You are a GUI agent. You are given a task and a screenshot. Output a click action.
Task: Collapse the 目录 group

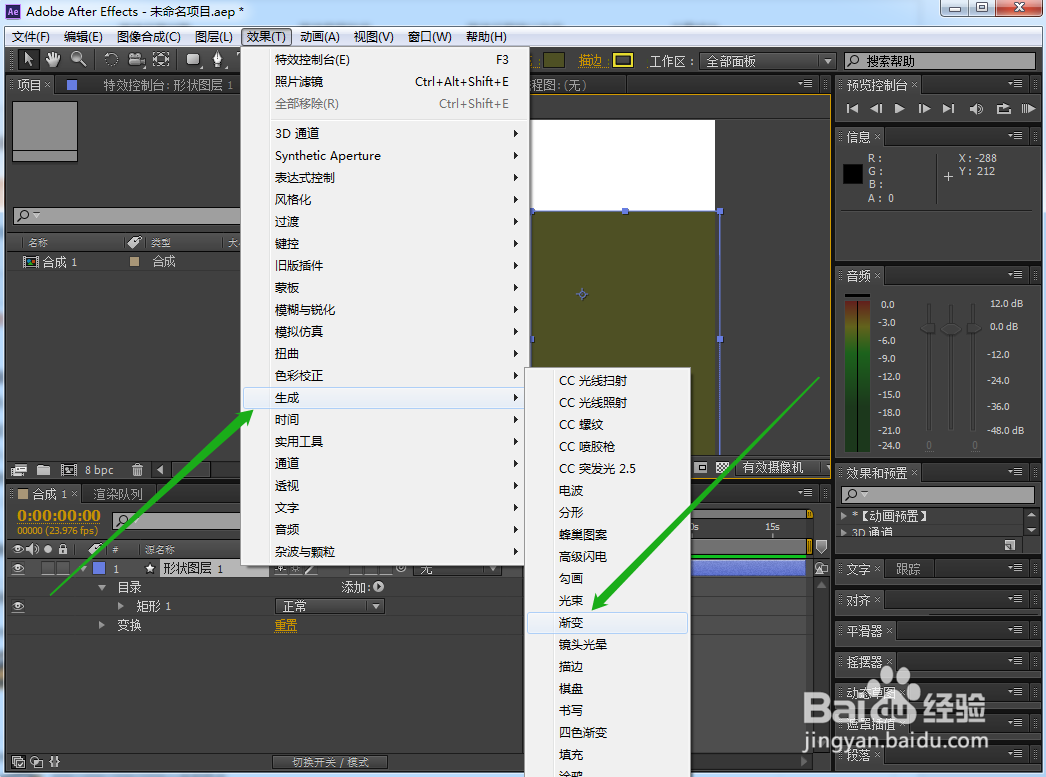tap(102, 588)
